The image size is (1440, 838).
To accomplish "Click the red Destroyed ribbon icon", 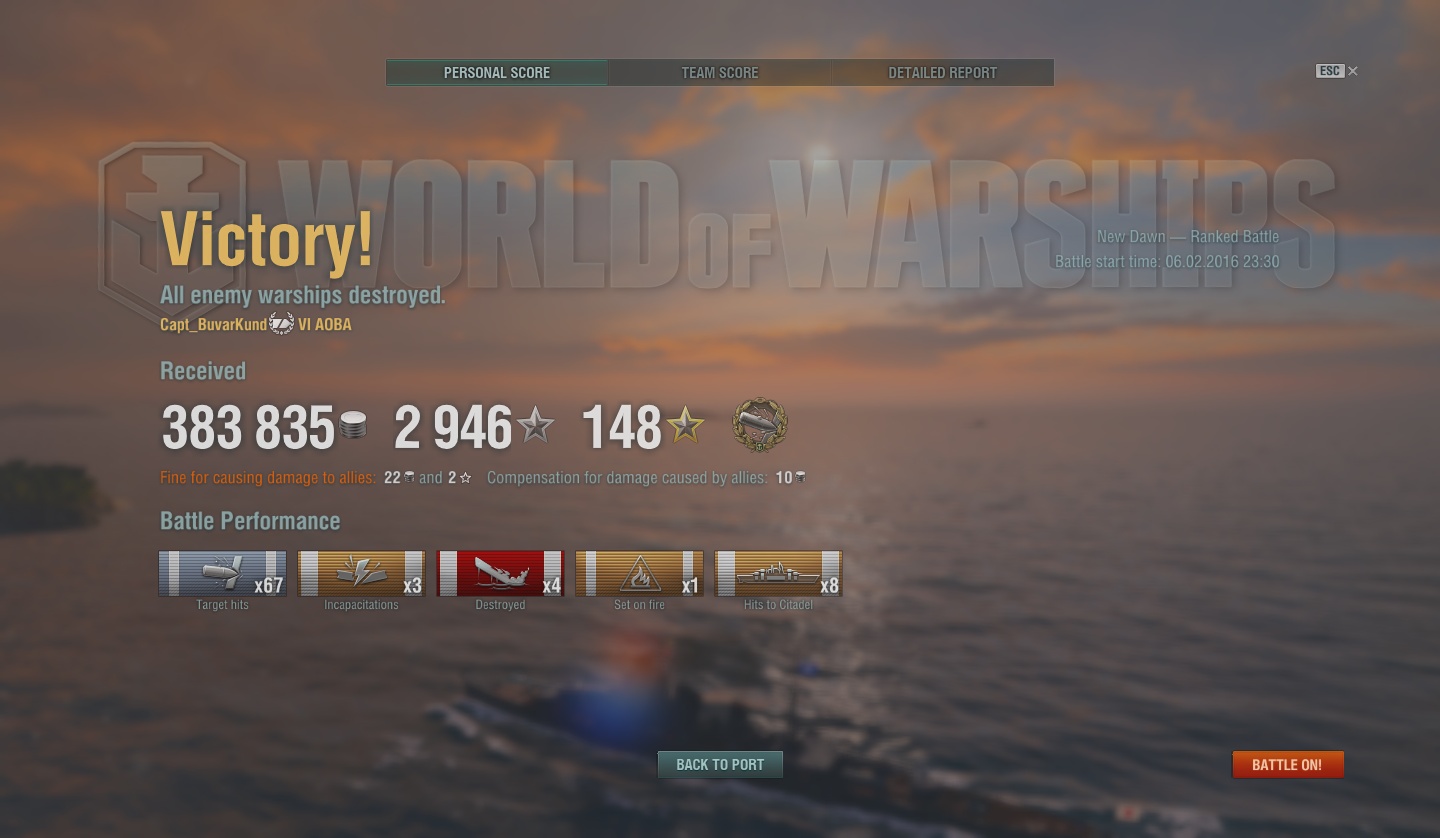I will (x=500, y=574).
